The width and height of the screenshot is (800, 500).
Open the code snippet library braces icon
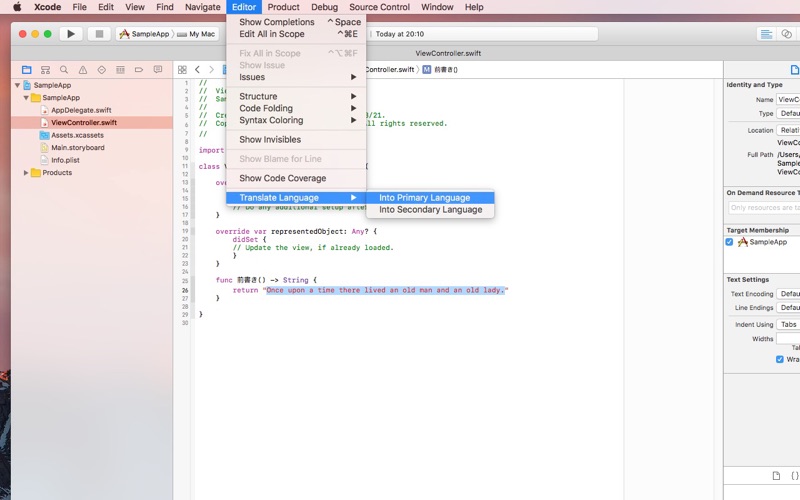tap(794, 476)
